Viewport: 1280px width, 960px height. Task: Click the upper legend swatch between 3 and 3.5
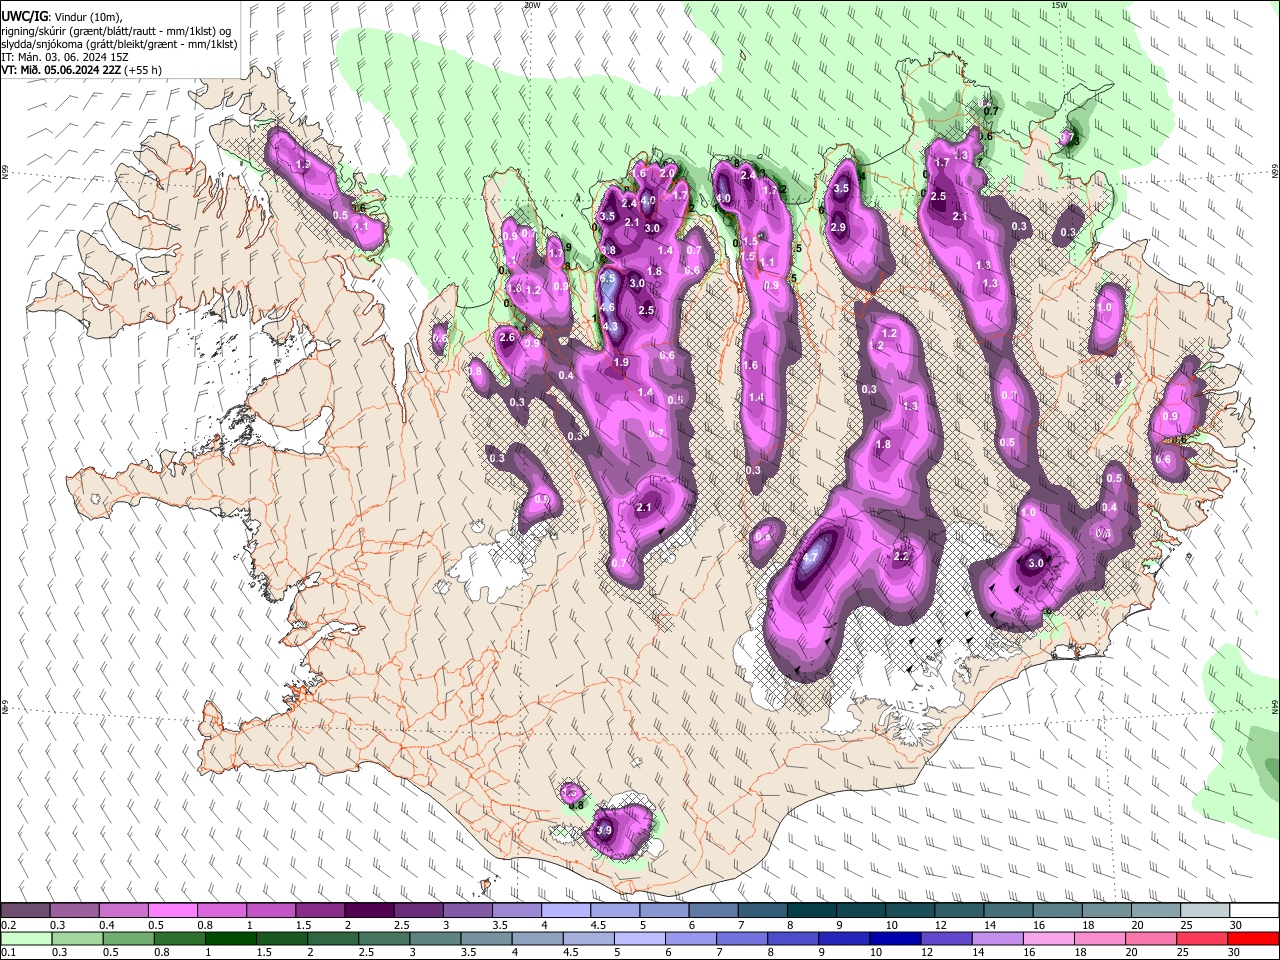[x=466, y=911]
